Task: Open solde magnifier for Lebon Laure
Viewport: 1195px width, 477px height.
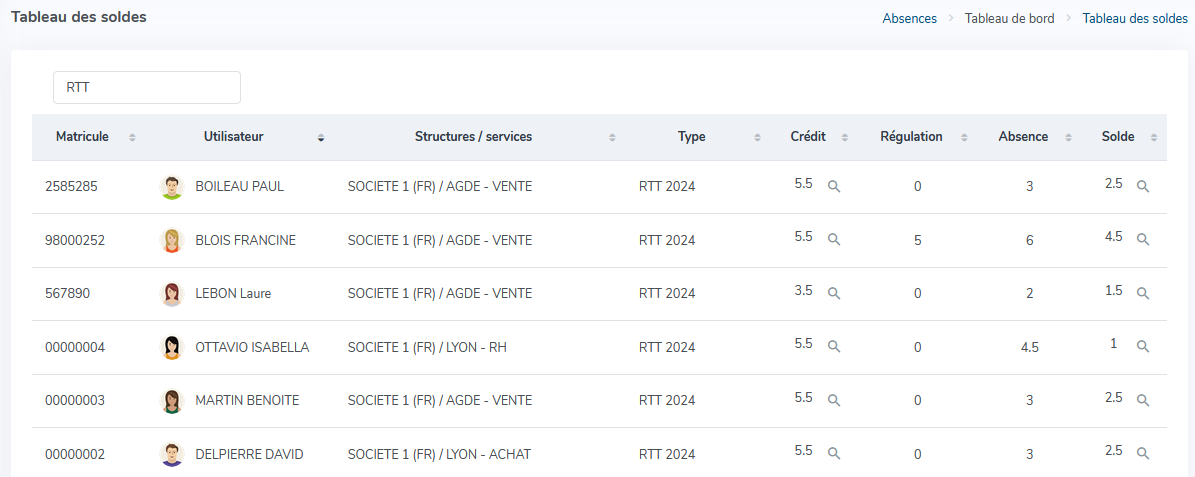Action: 1143,293
